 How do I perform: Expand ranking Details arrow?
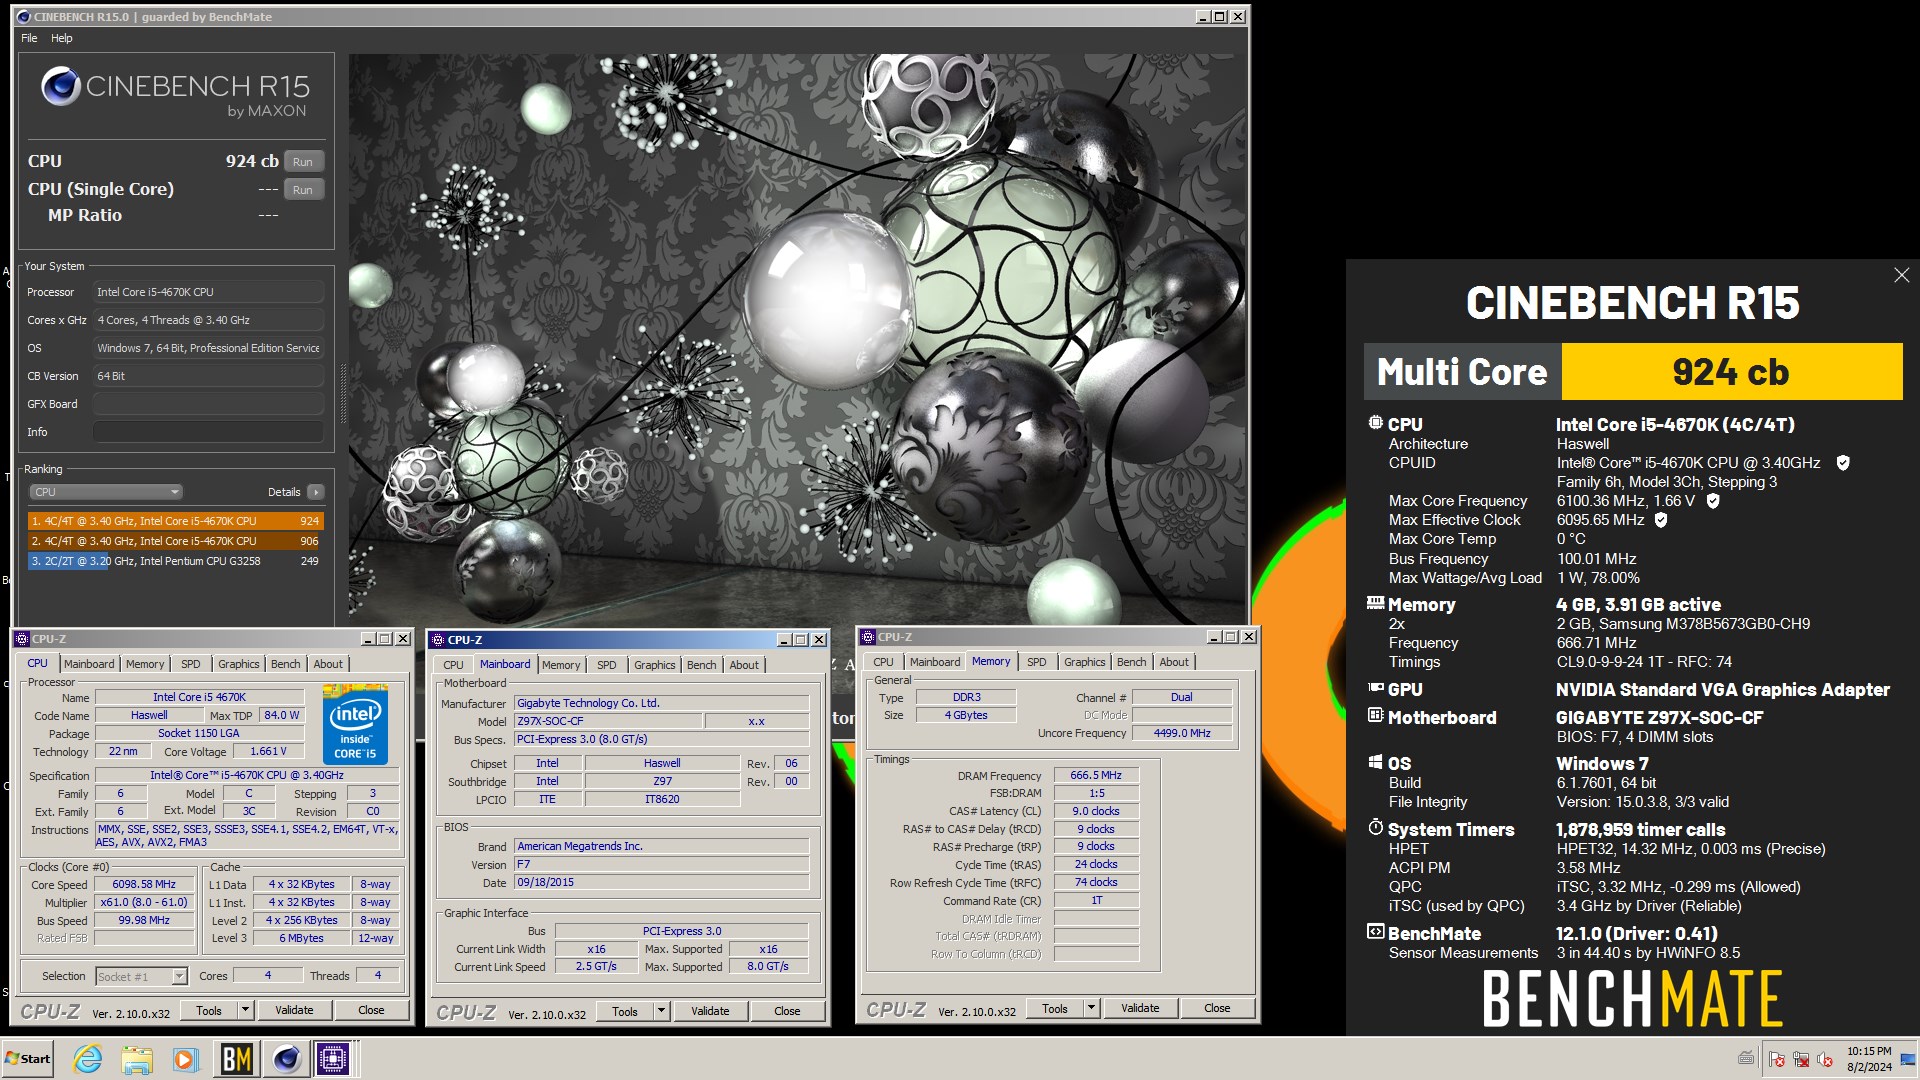coord(316,492)
